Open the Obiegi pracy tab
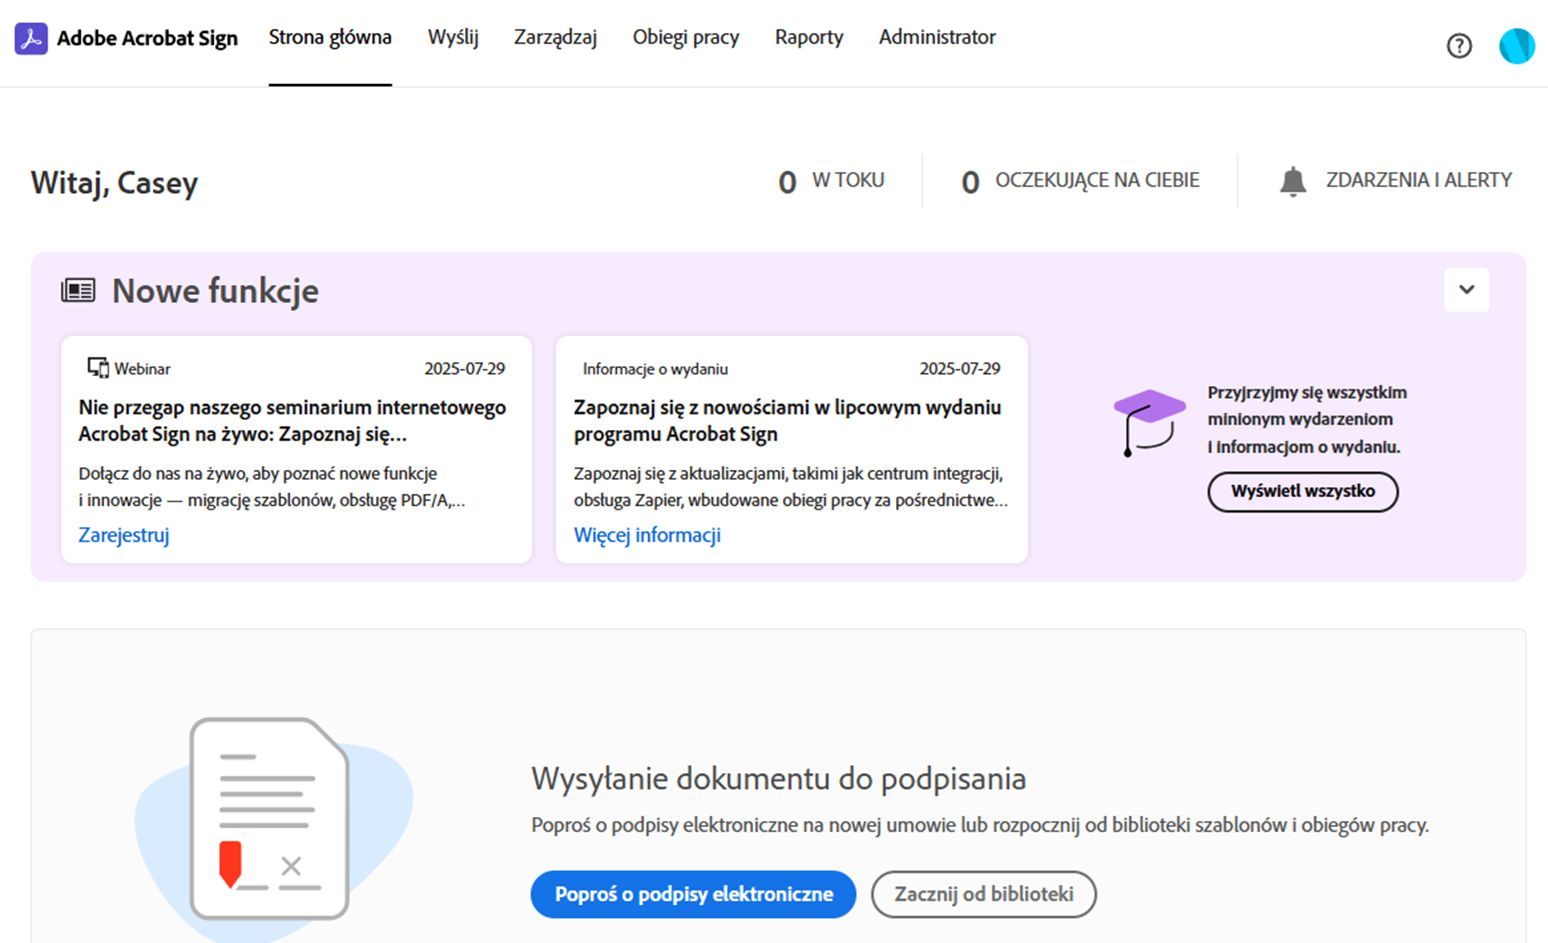 686,37
